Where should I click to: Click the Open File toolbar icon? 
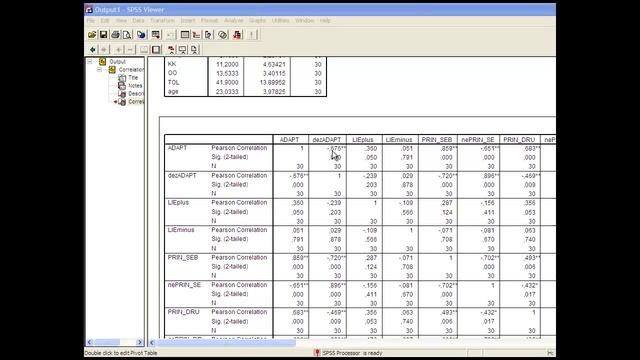click(92, 35)
